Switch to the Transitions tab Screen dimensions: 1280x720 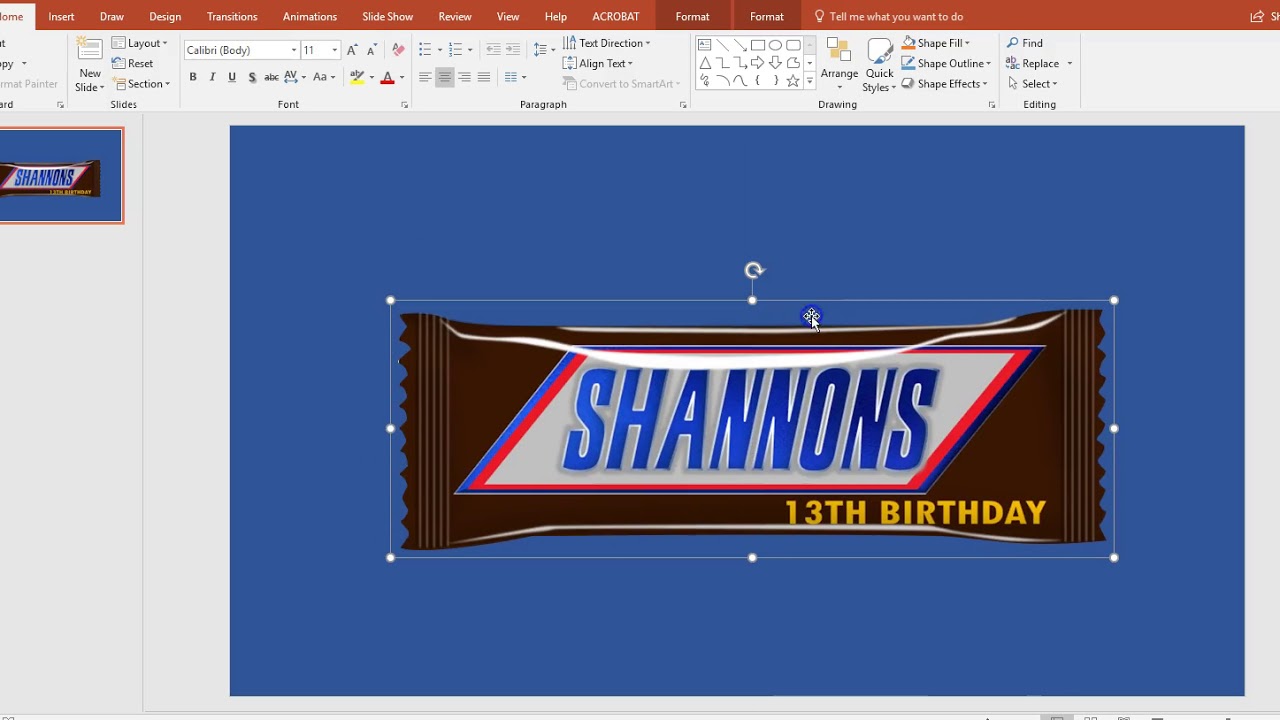tap(232, 16)
